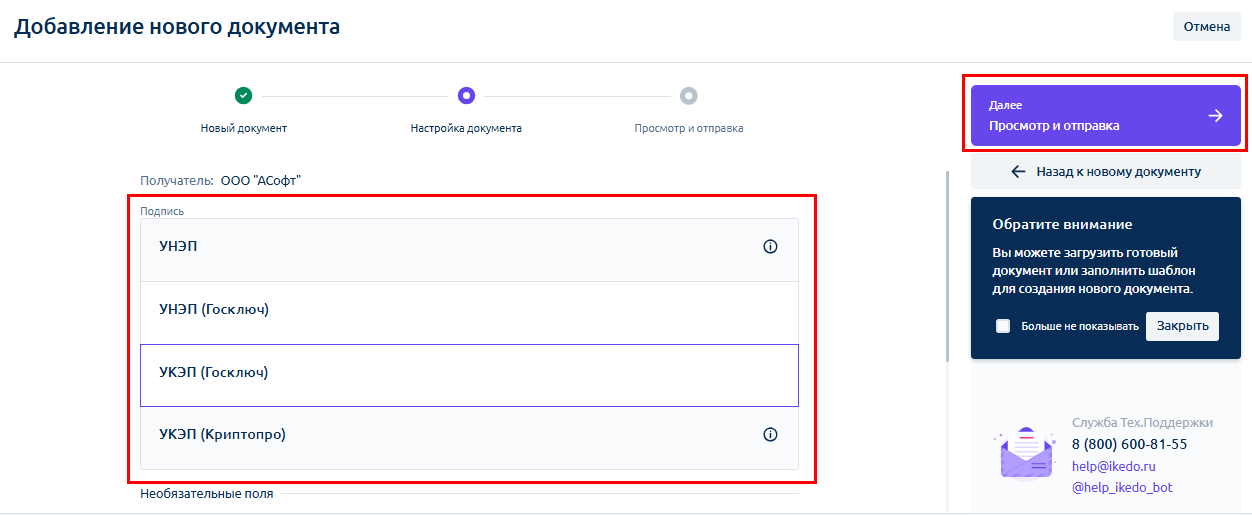Viewport: 1252px width, 515px height.
Task: Click the vertical scrollbar of the form
Action: tap(948, 266)
